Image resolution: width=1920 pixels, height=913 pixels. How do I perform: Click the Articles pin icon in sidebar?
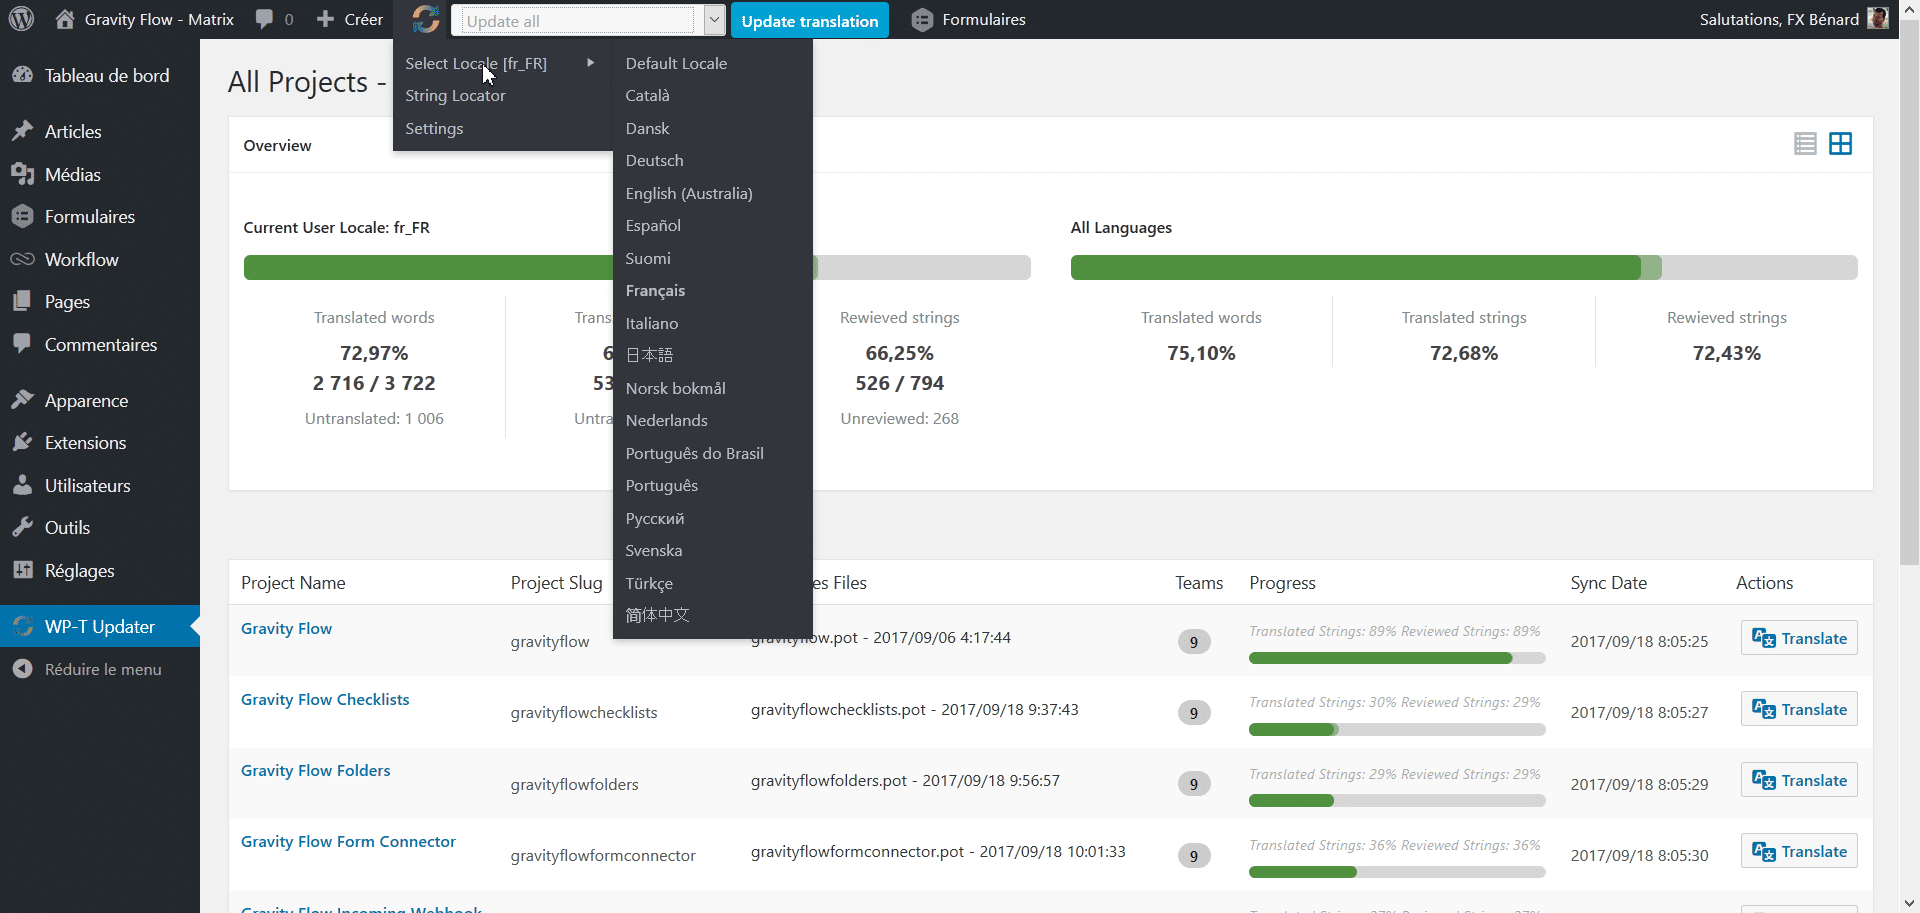(x=22, y=131)
